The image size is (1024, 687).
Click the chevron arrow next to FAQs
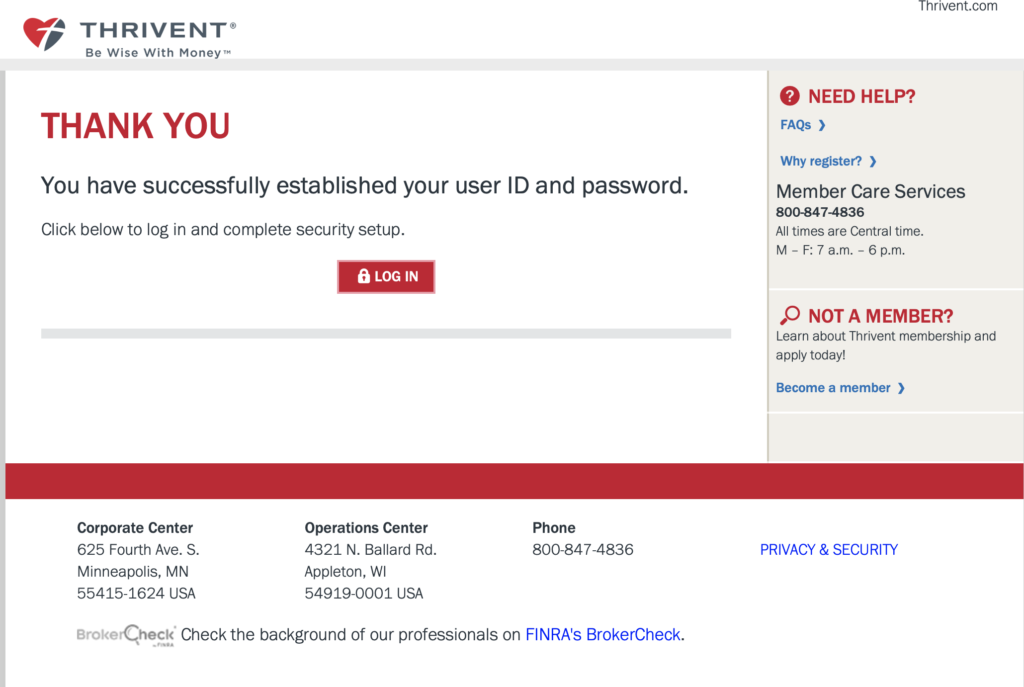click(822, 125)
